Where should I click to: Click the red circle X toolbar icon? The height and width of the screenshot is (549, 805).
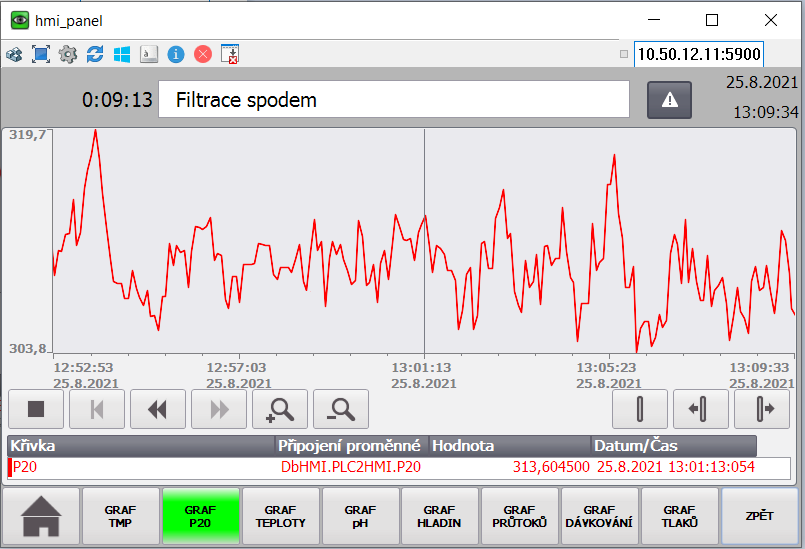coord(203,54)
